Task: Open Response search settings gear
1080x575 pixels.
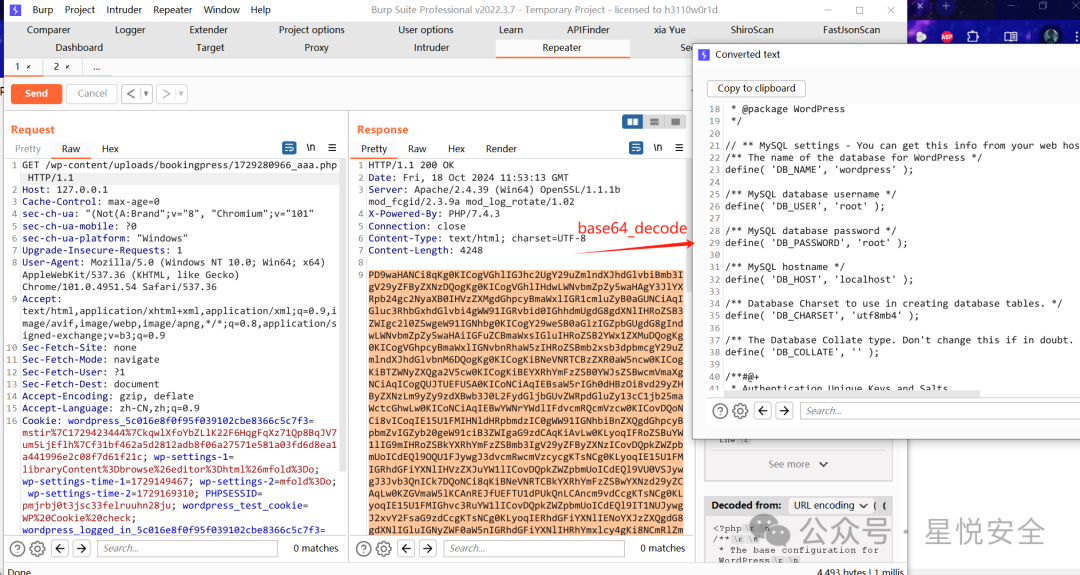Action: coord(384,548)
